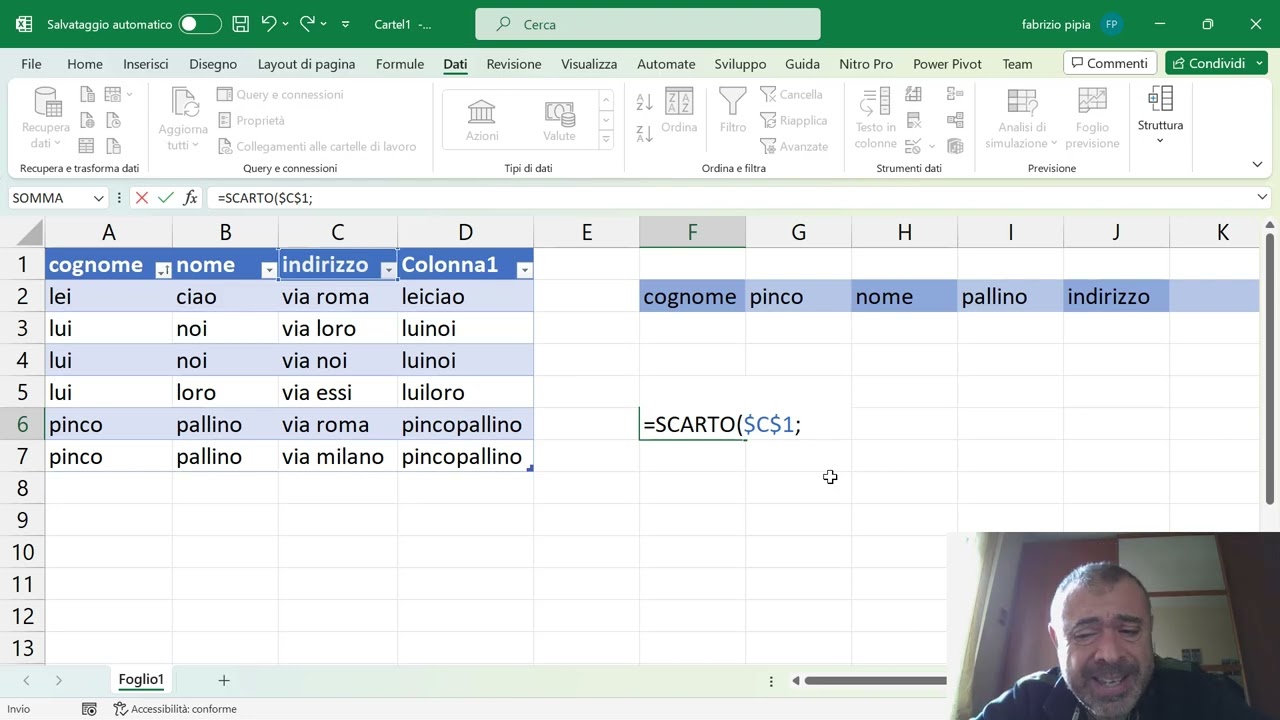Click Accessibilità: conforme status text
Image resolution: width=1280 pixels, height=720 pixels.
coord(175,709)
